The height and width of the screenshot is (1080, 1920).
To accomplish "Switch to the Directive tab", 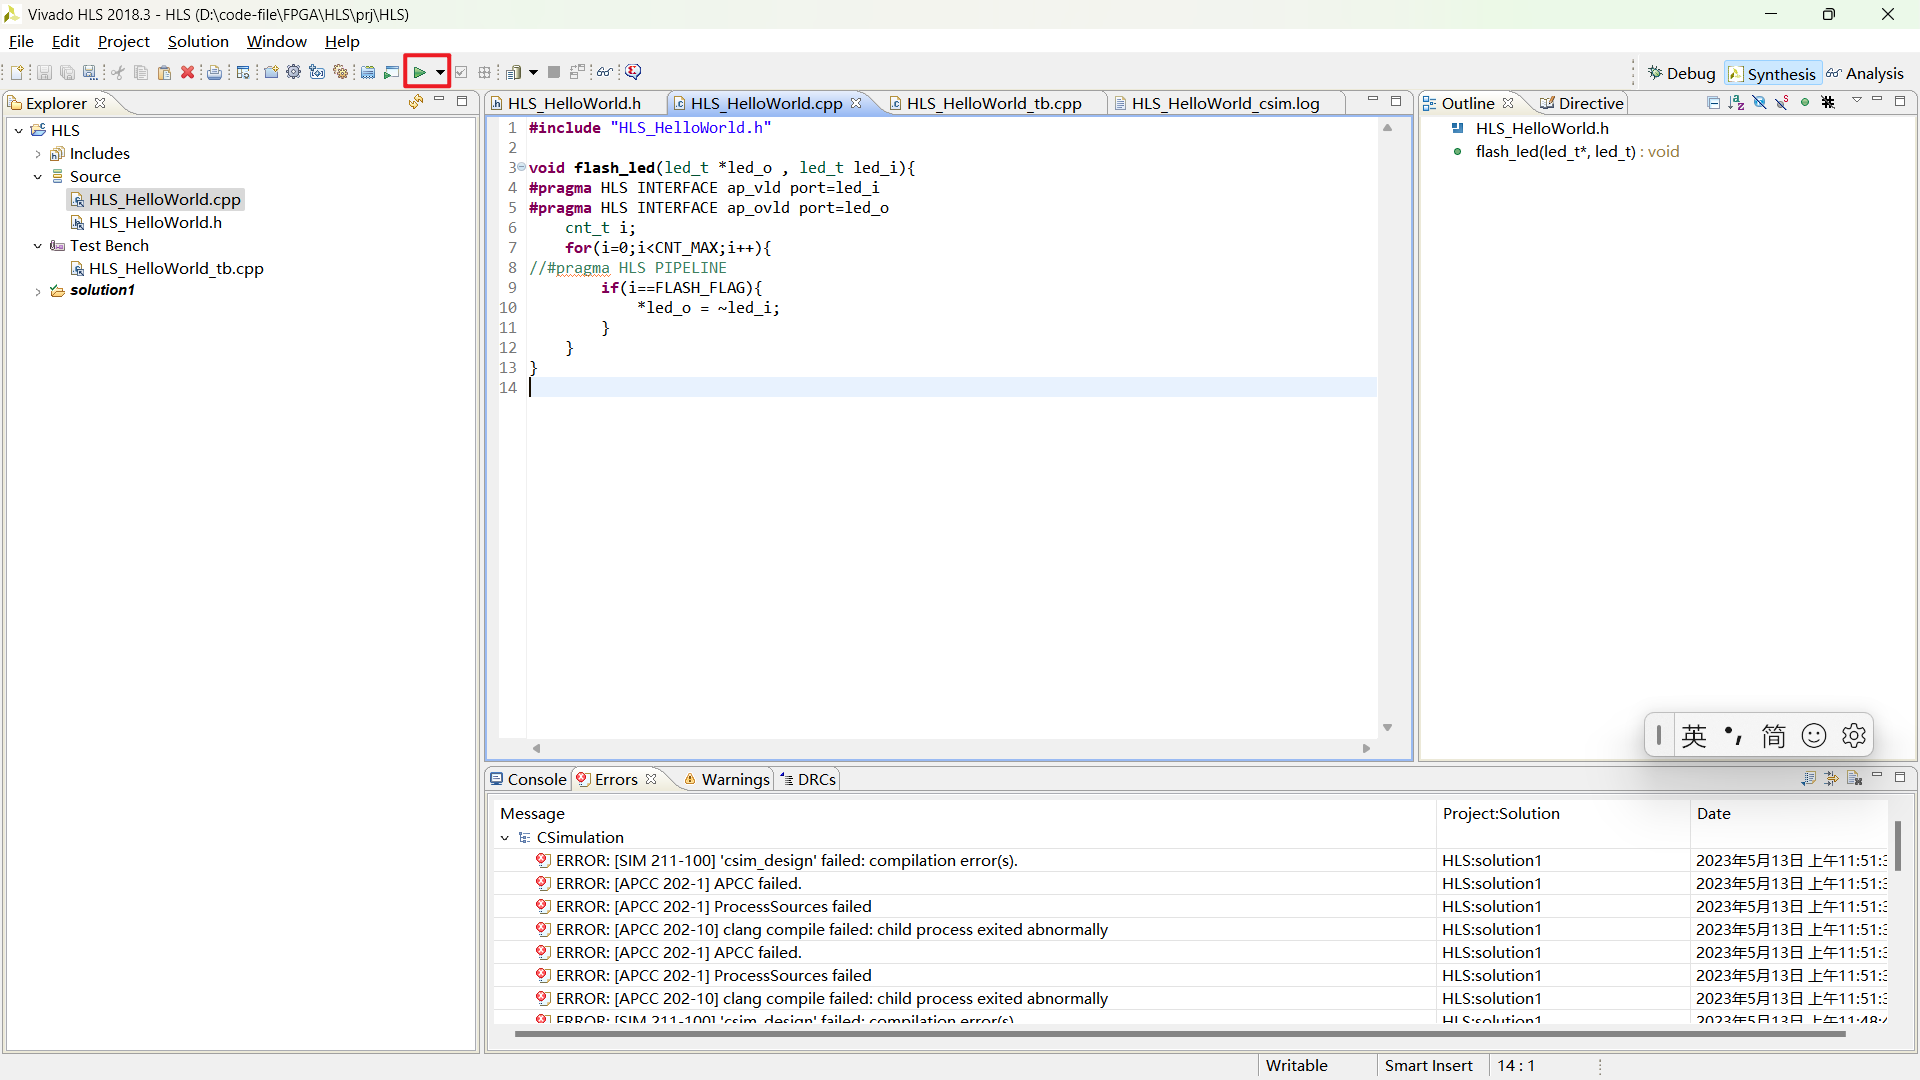I will tap(1581, 103).
